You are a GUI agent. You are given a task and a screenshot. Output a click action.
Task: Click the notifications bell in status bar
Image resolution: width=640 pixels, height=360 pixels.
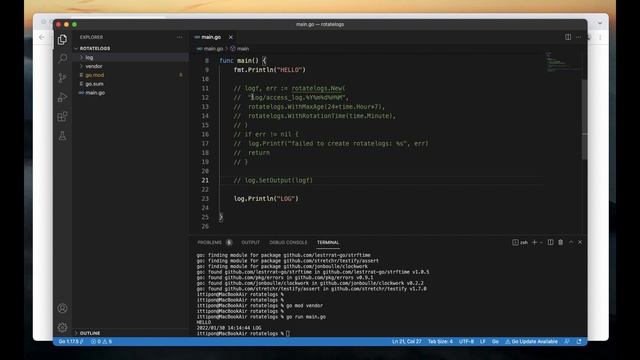[579, 342]
